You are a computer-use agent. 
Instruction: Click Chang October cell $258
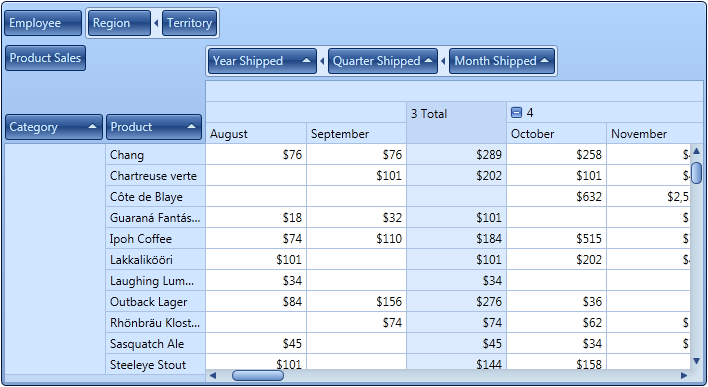tap(556, 155)
